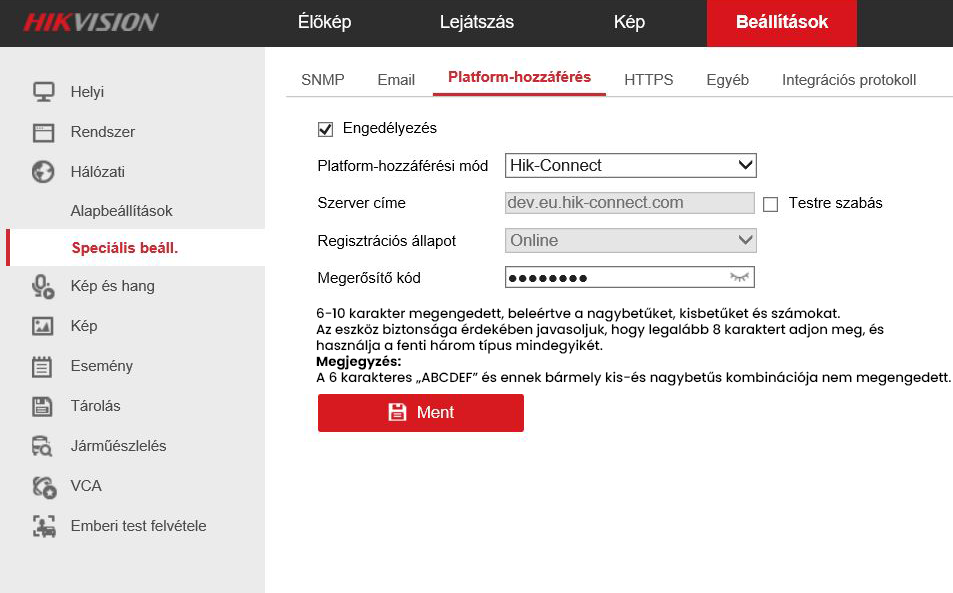Open the Regisztrációs állapot dropdown
The image size is (953, 593).
[x=630, y=241]
